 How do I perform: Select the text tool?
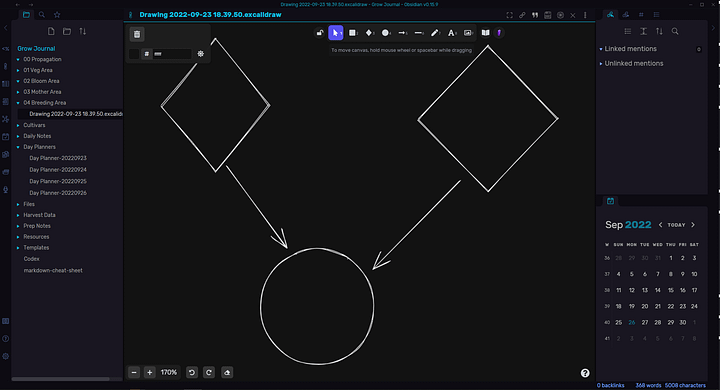(x=451, y=33)
